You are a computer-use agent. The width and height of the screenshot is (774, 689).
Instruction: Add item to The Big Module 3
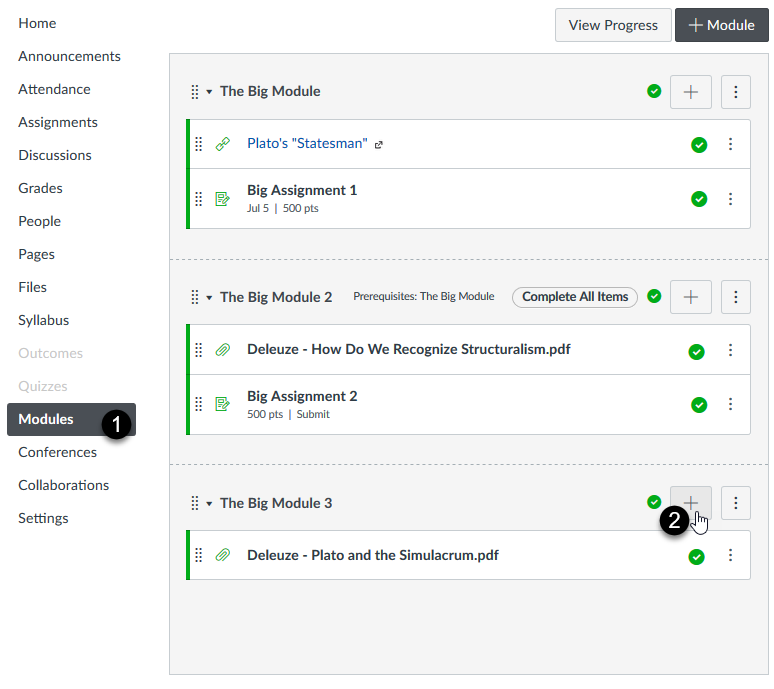pos(691,503)
